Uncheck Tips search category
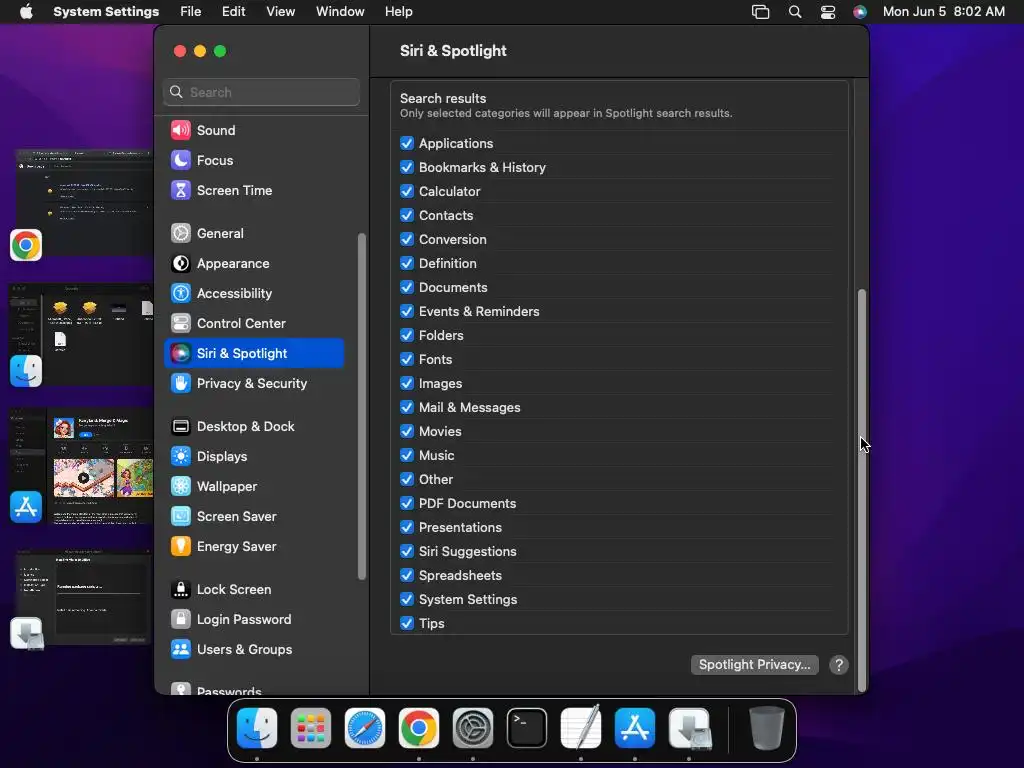 [407, 623]
